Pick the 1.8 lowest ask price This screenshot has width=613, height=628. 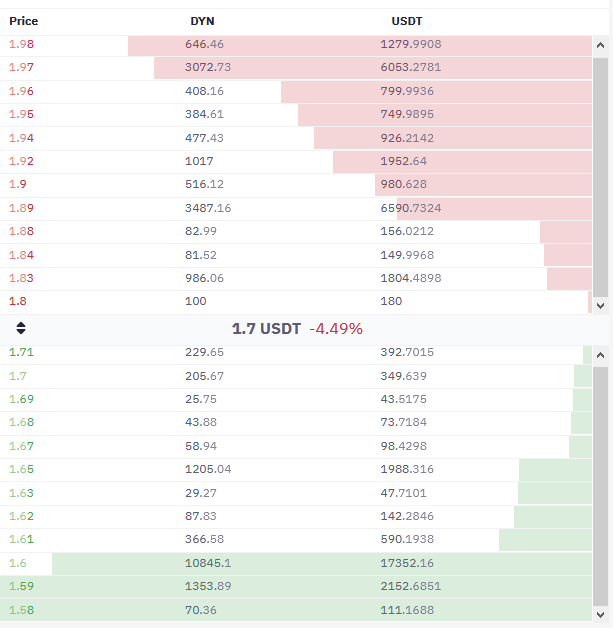tap(18, 301)
